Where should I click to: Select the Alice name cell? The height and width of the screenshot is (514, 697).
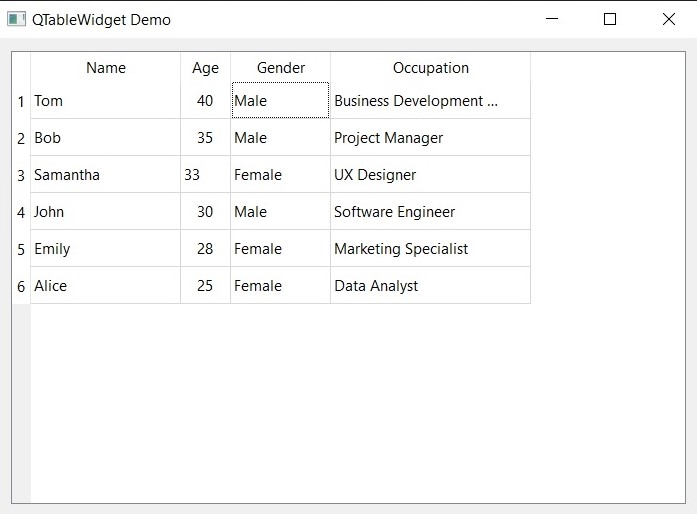click(x=105, y=285)
